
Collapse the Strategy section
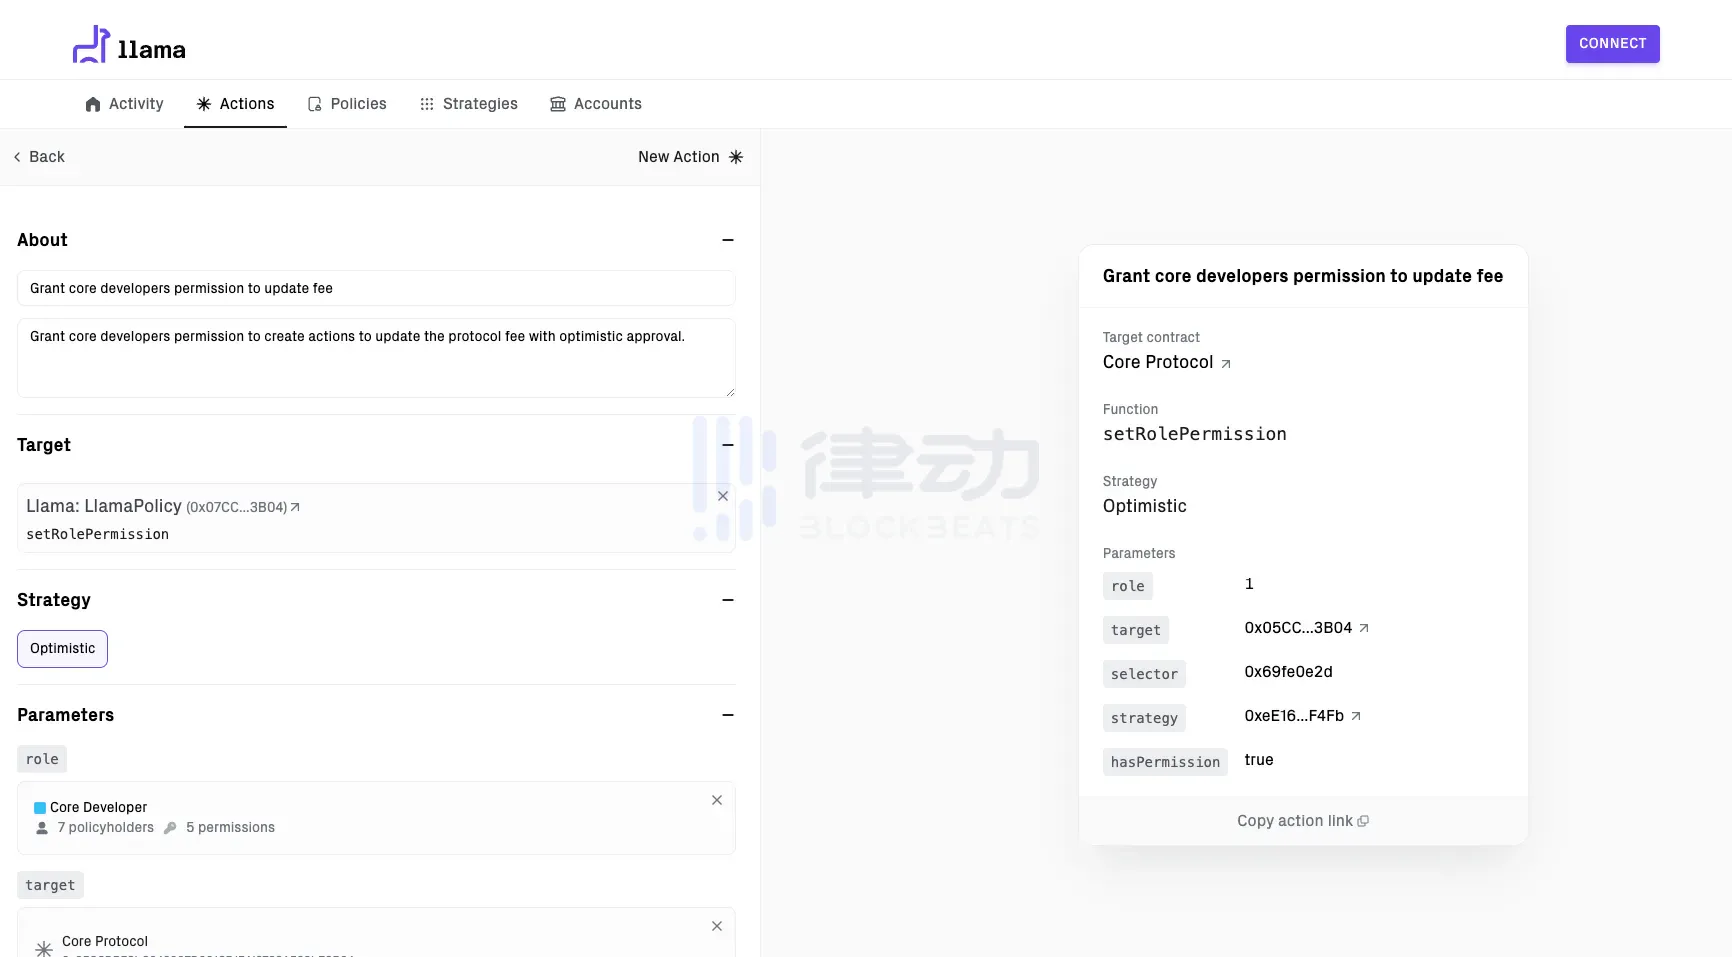728,600
